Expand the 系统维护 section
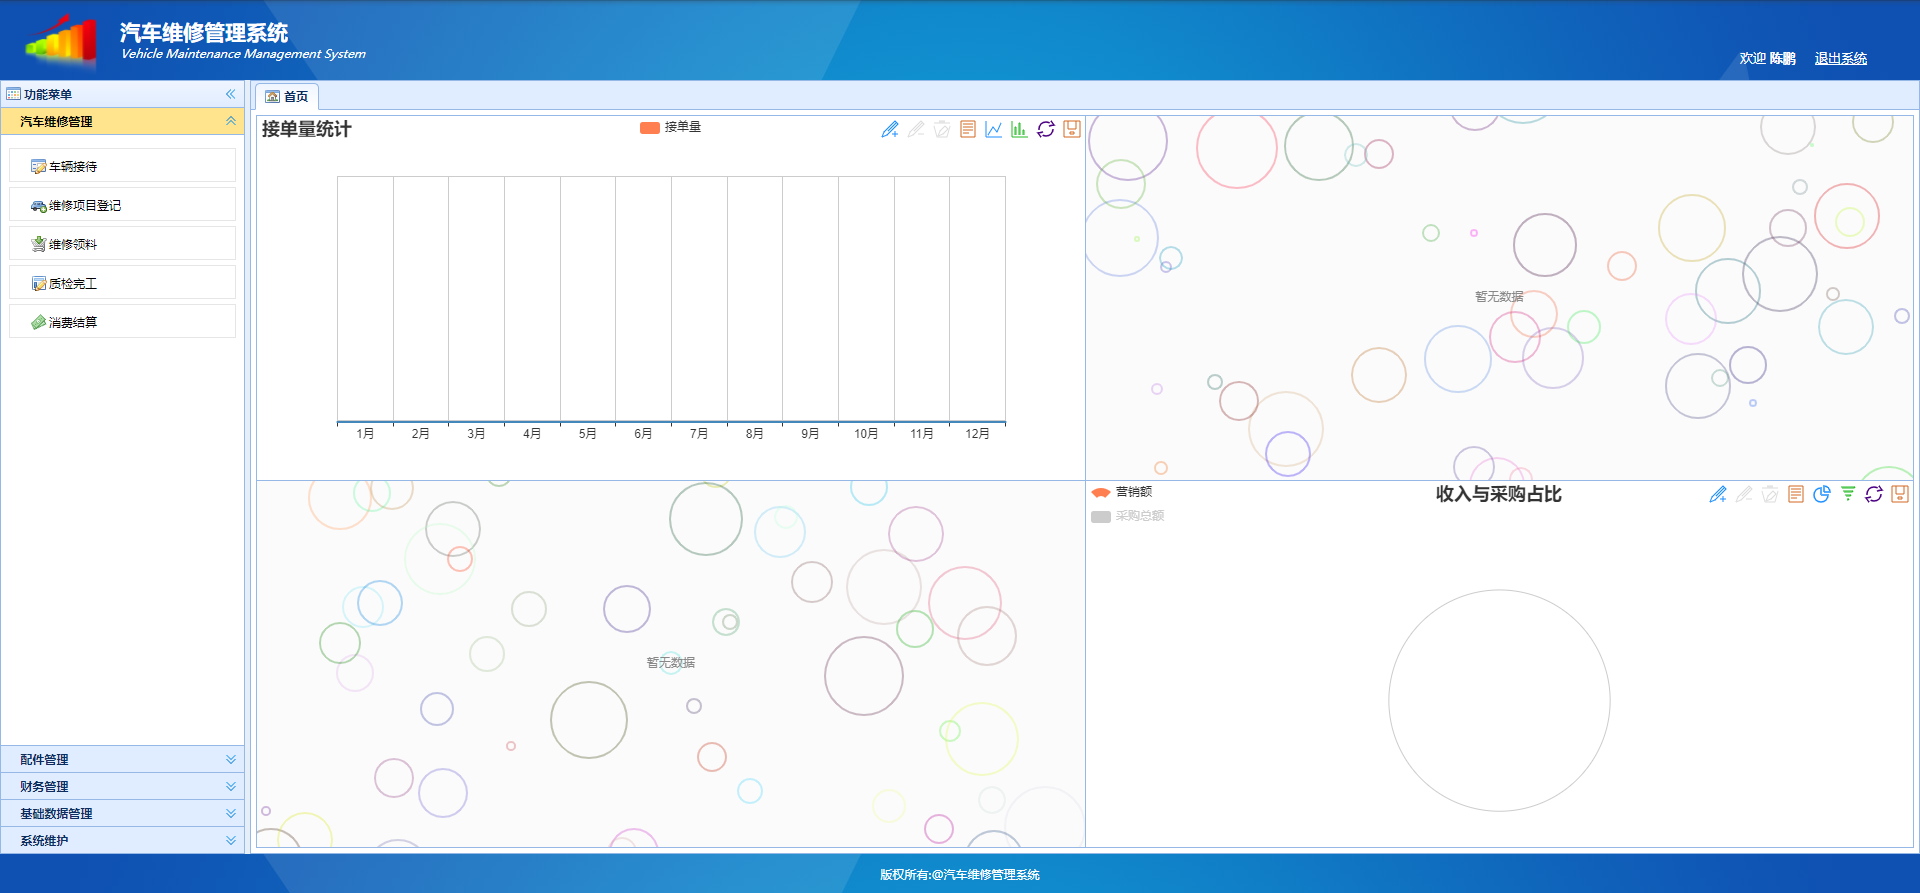Viewport: 1920px width, 893px height. (122, 840)
